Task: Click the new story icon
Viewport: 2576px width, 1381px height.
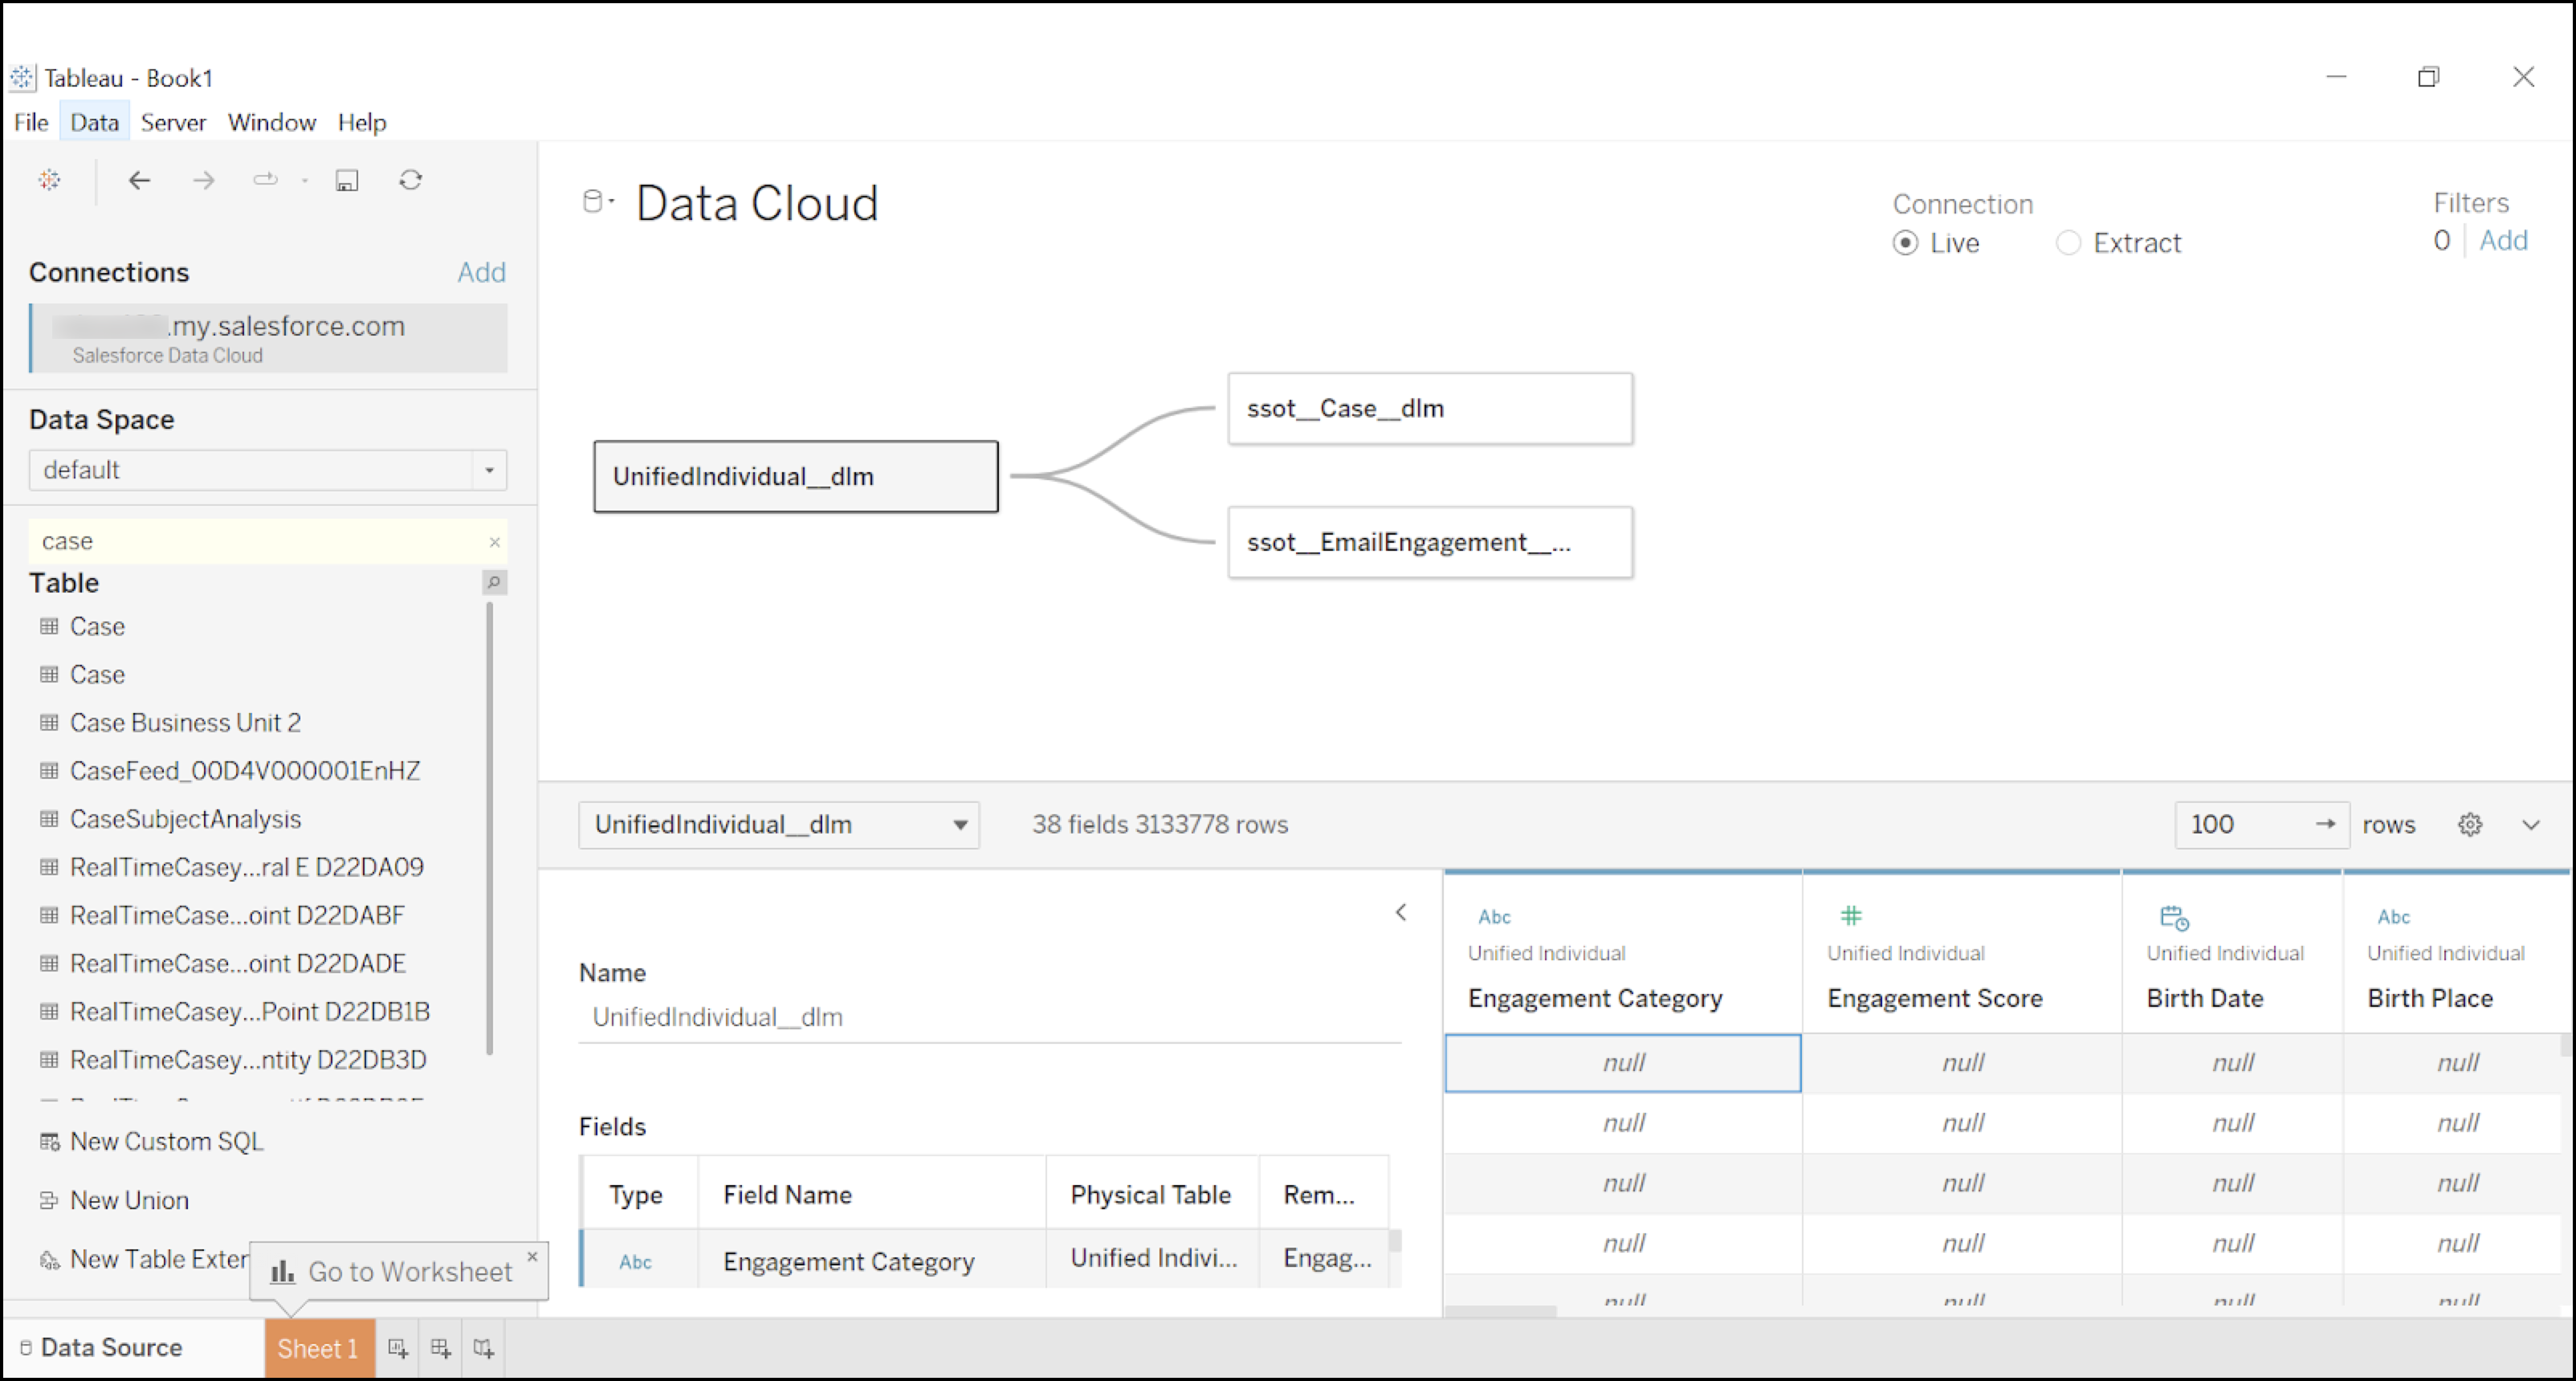Action: [x=483, y=1348]
